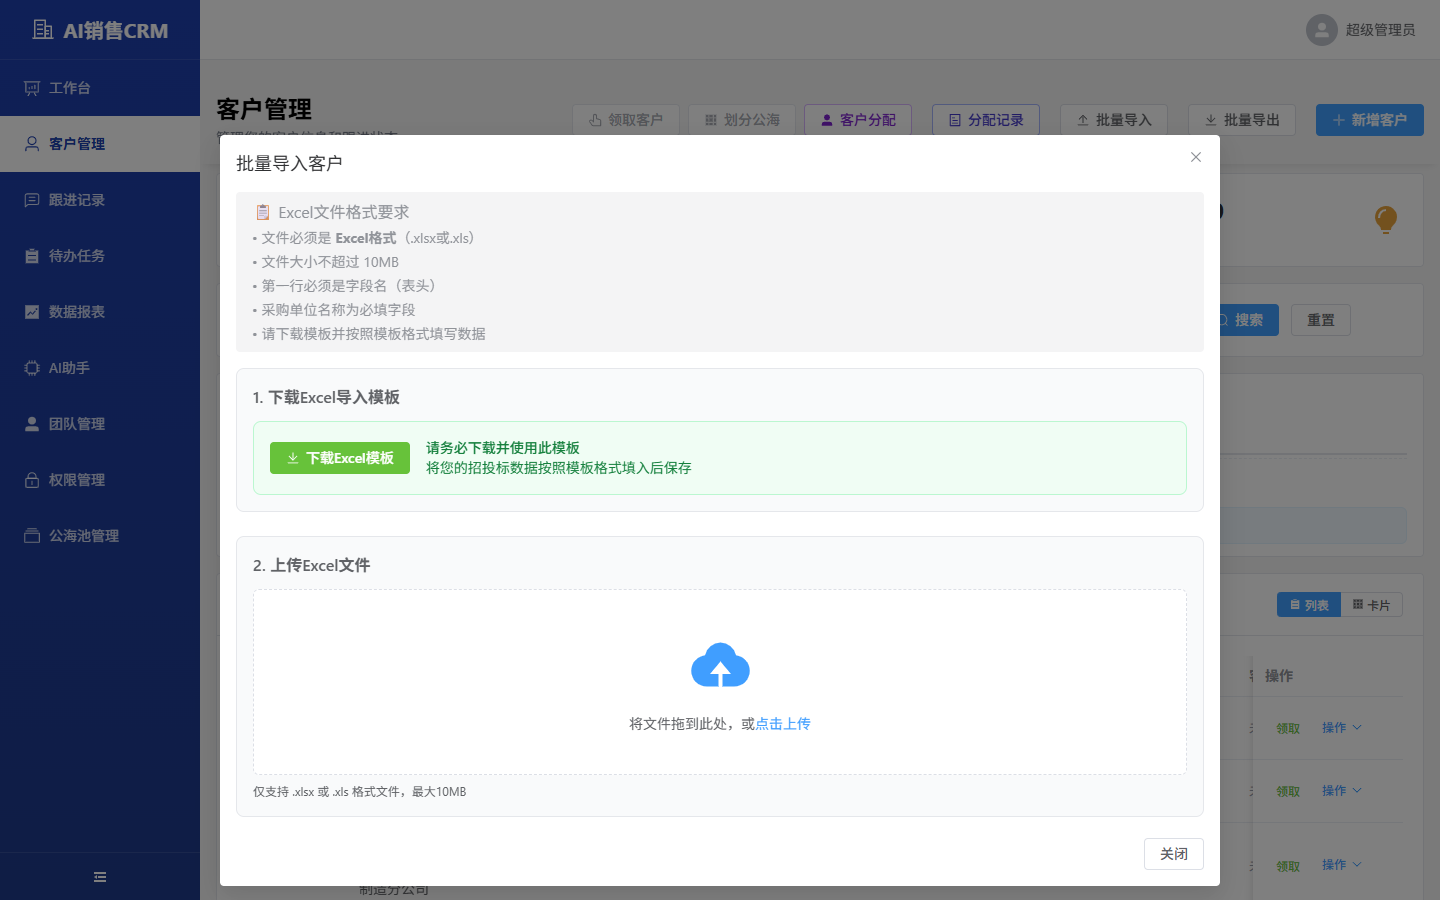Click the 跟进记录 chat icon

pyautogui.click(x=32, y=200)
